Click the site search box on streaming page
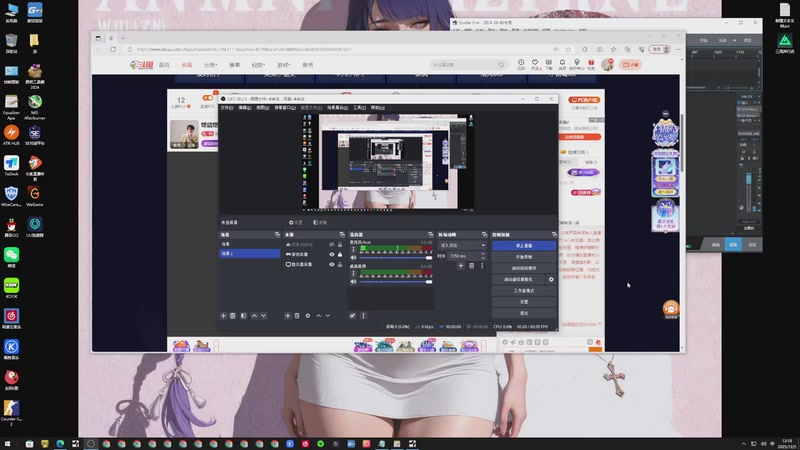Image resolution: width=800 pixels, height=450 pixels. pyautogui.click(x=468, y=65)
